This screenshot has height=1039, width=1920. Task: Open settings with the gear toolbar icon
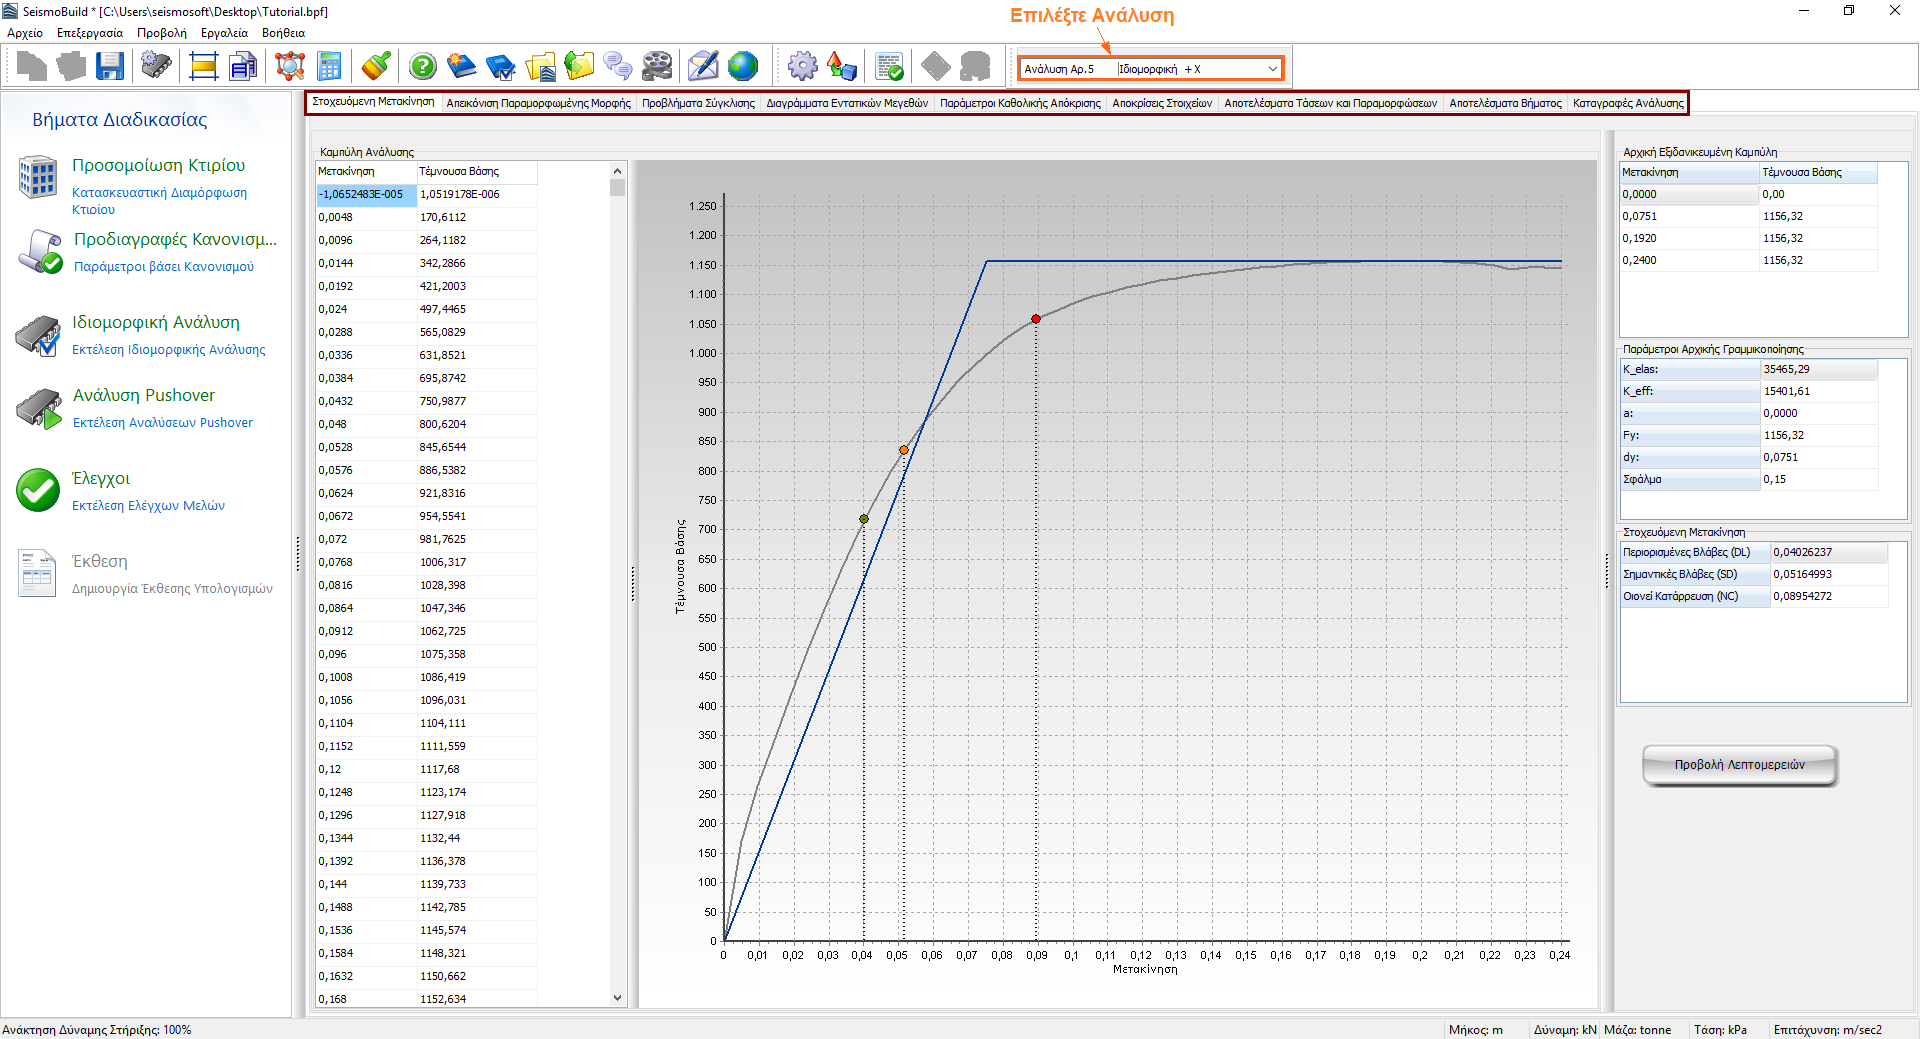pyautogui.click(x=802, y=67)
